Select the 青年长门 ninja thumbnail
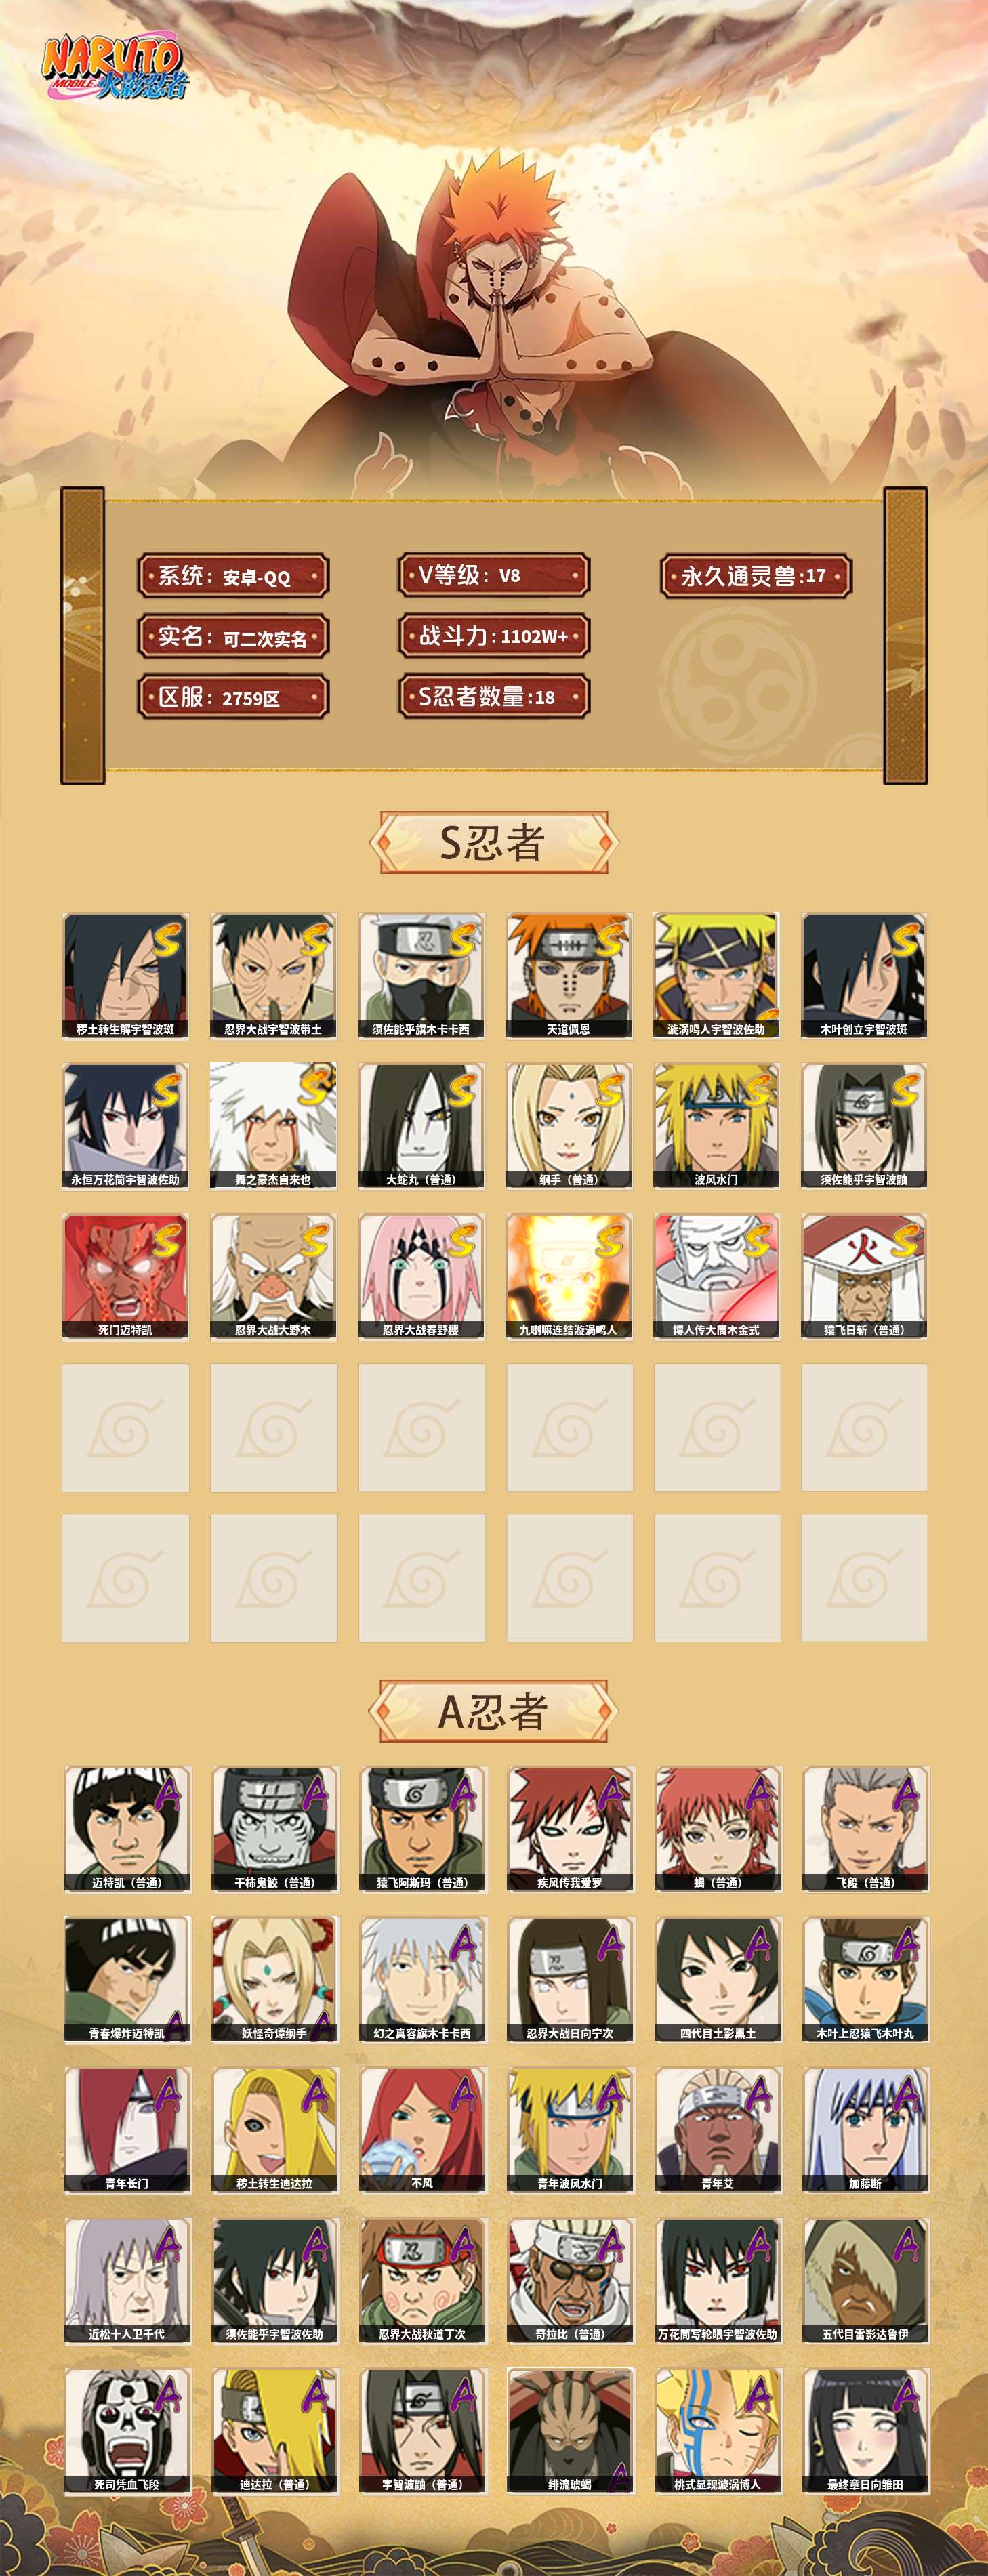The image size is (988, 2576). click(126, 2130)
